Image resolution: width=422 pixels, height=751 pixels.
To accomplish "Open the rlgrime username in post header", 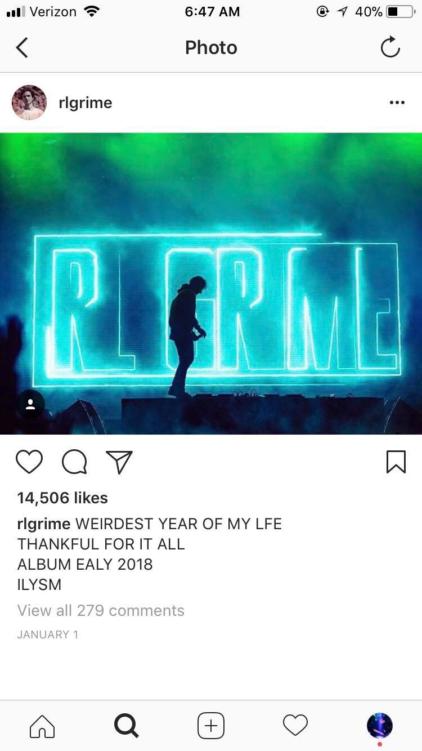I will 85,102.
